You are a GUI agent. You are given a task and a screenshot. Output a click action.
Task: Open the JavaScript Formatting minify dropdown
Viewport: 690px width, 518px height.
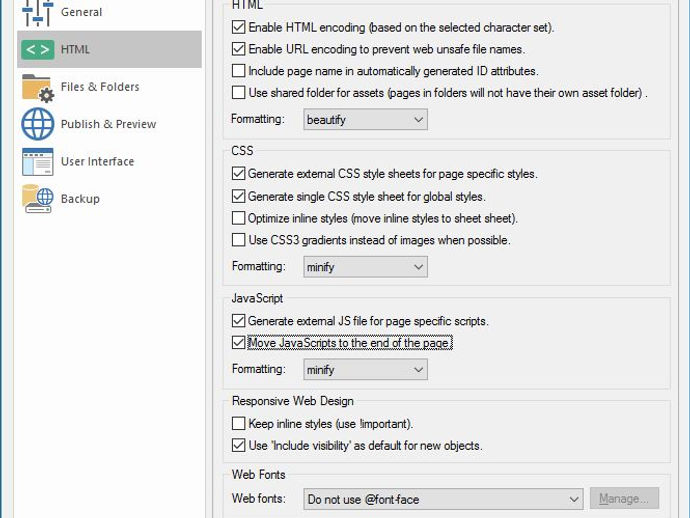click(x=365, y=370)
